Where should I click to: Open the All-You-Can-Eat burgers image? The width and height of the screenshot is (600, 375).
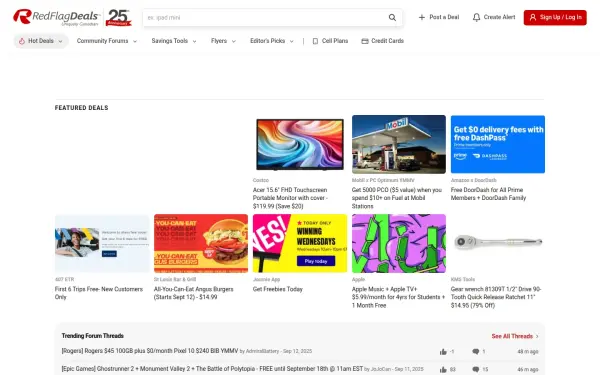tap(201, 243)
